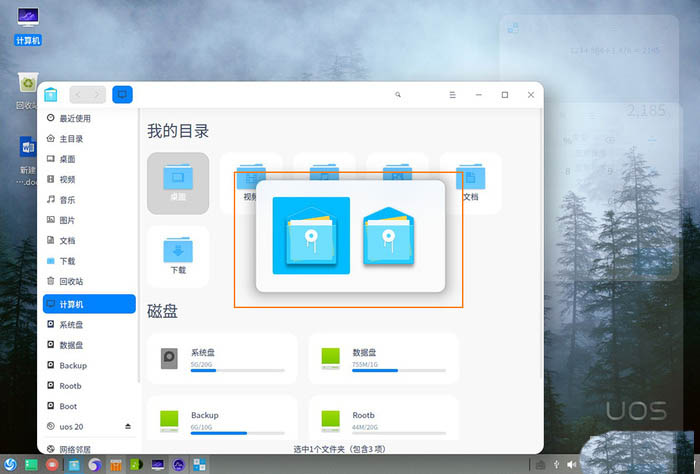Click the file manager taskbar icon
This screenshot has height=474, width=700.
tap(74, 465)
